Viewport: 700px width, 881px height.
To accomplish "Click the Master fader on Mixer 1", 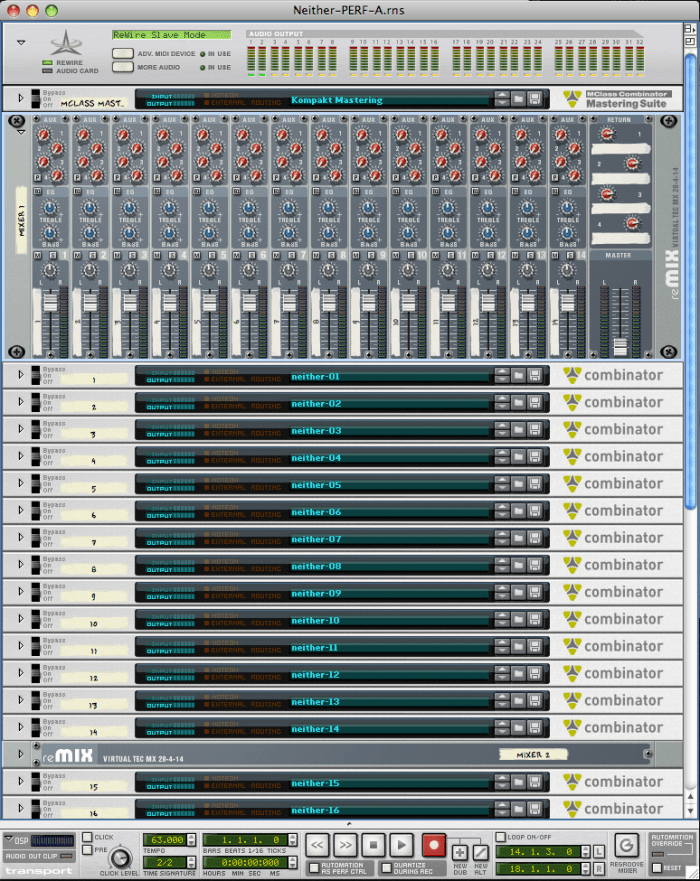I will tap(620, 346).
